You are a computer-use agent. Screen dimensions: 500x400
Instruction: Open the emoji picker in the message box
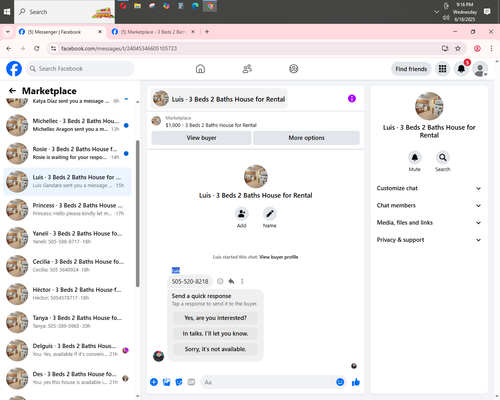(x=340, y=382)
